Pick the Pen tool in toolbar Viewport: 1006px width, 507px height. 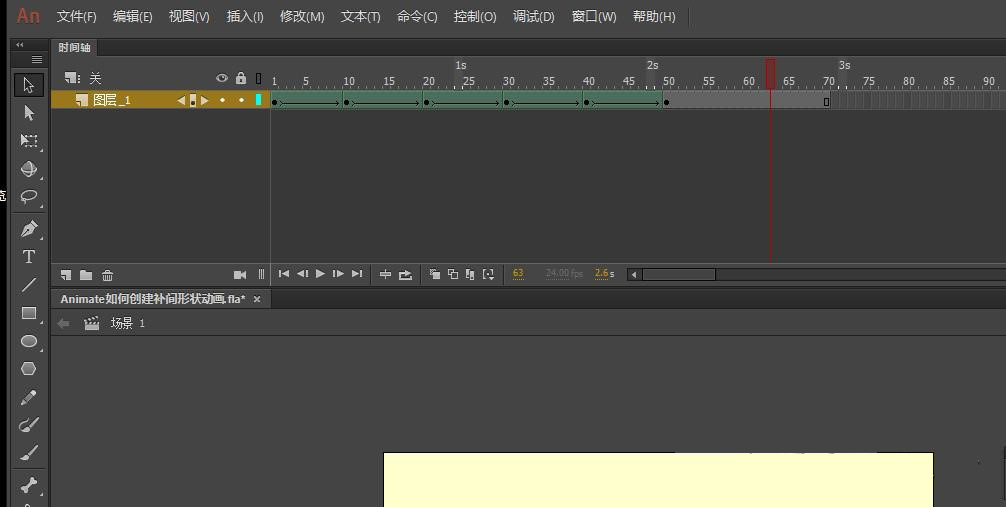point(29,229)
